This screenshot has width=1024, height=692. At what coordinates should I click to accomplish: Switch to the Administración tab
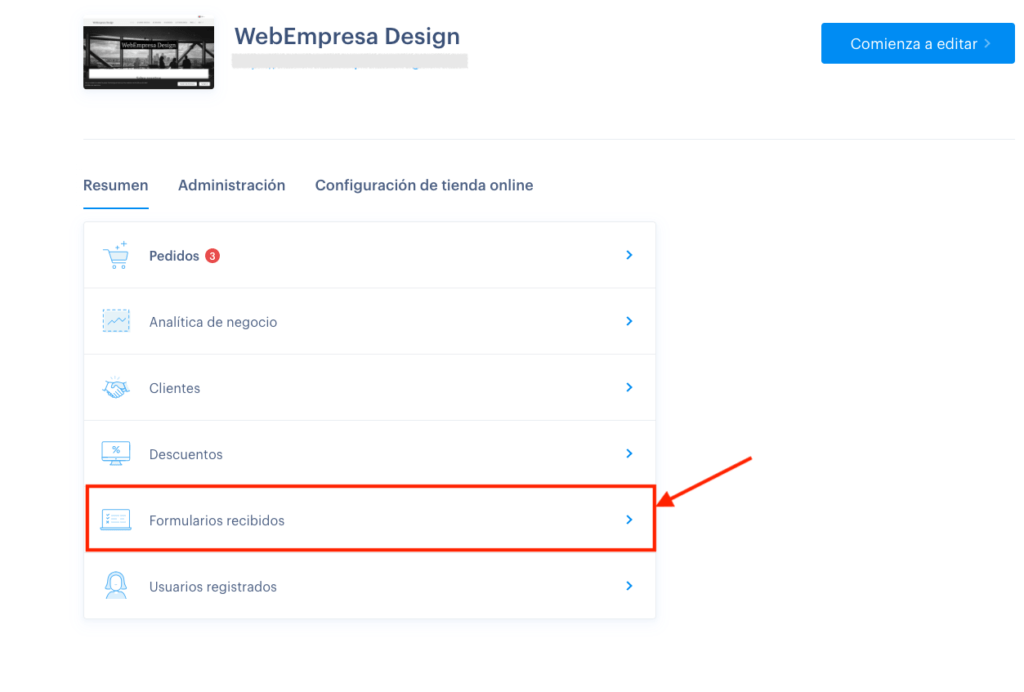(x=232, y=185)
